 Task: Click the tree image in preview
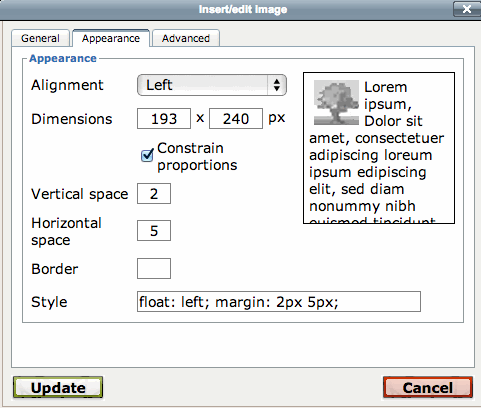(336, 103)
